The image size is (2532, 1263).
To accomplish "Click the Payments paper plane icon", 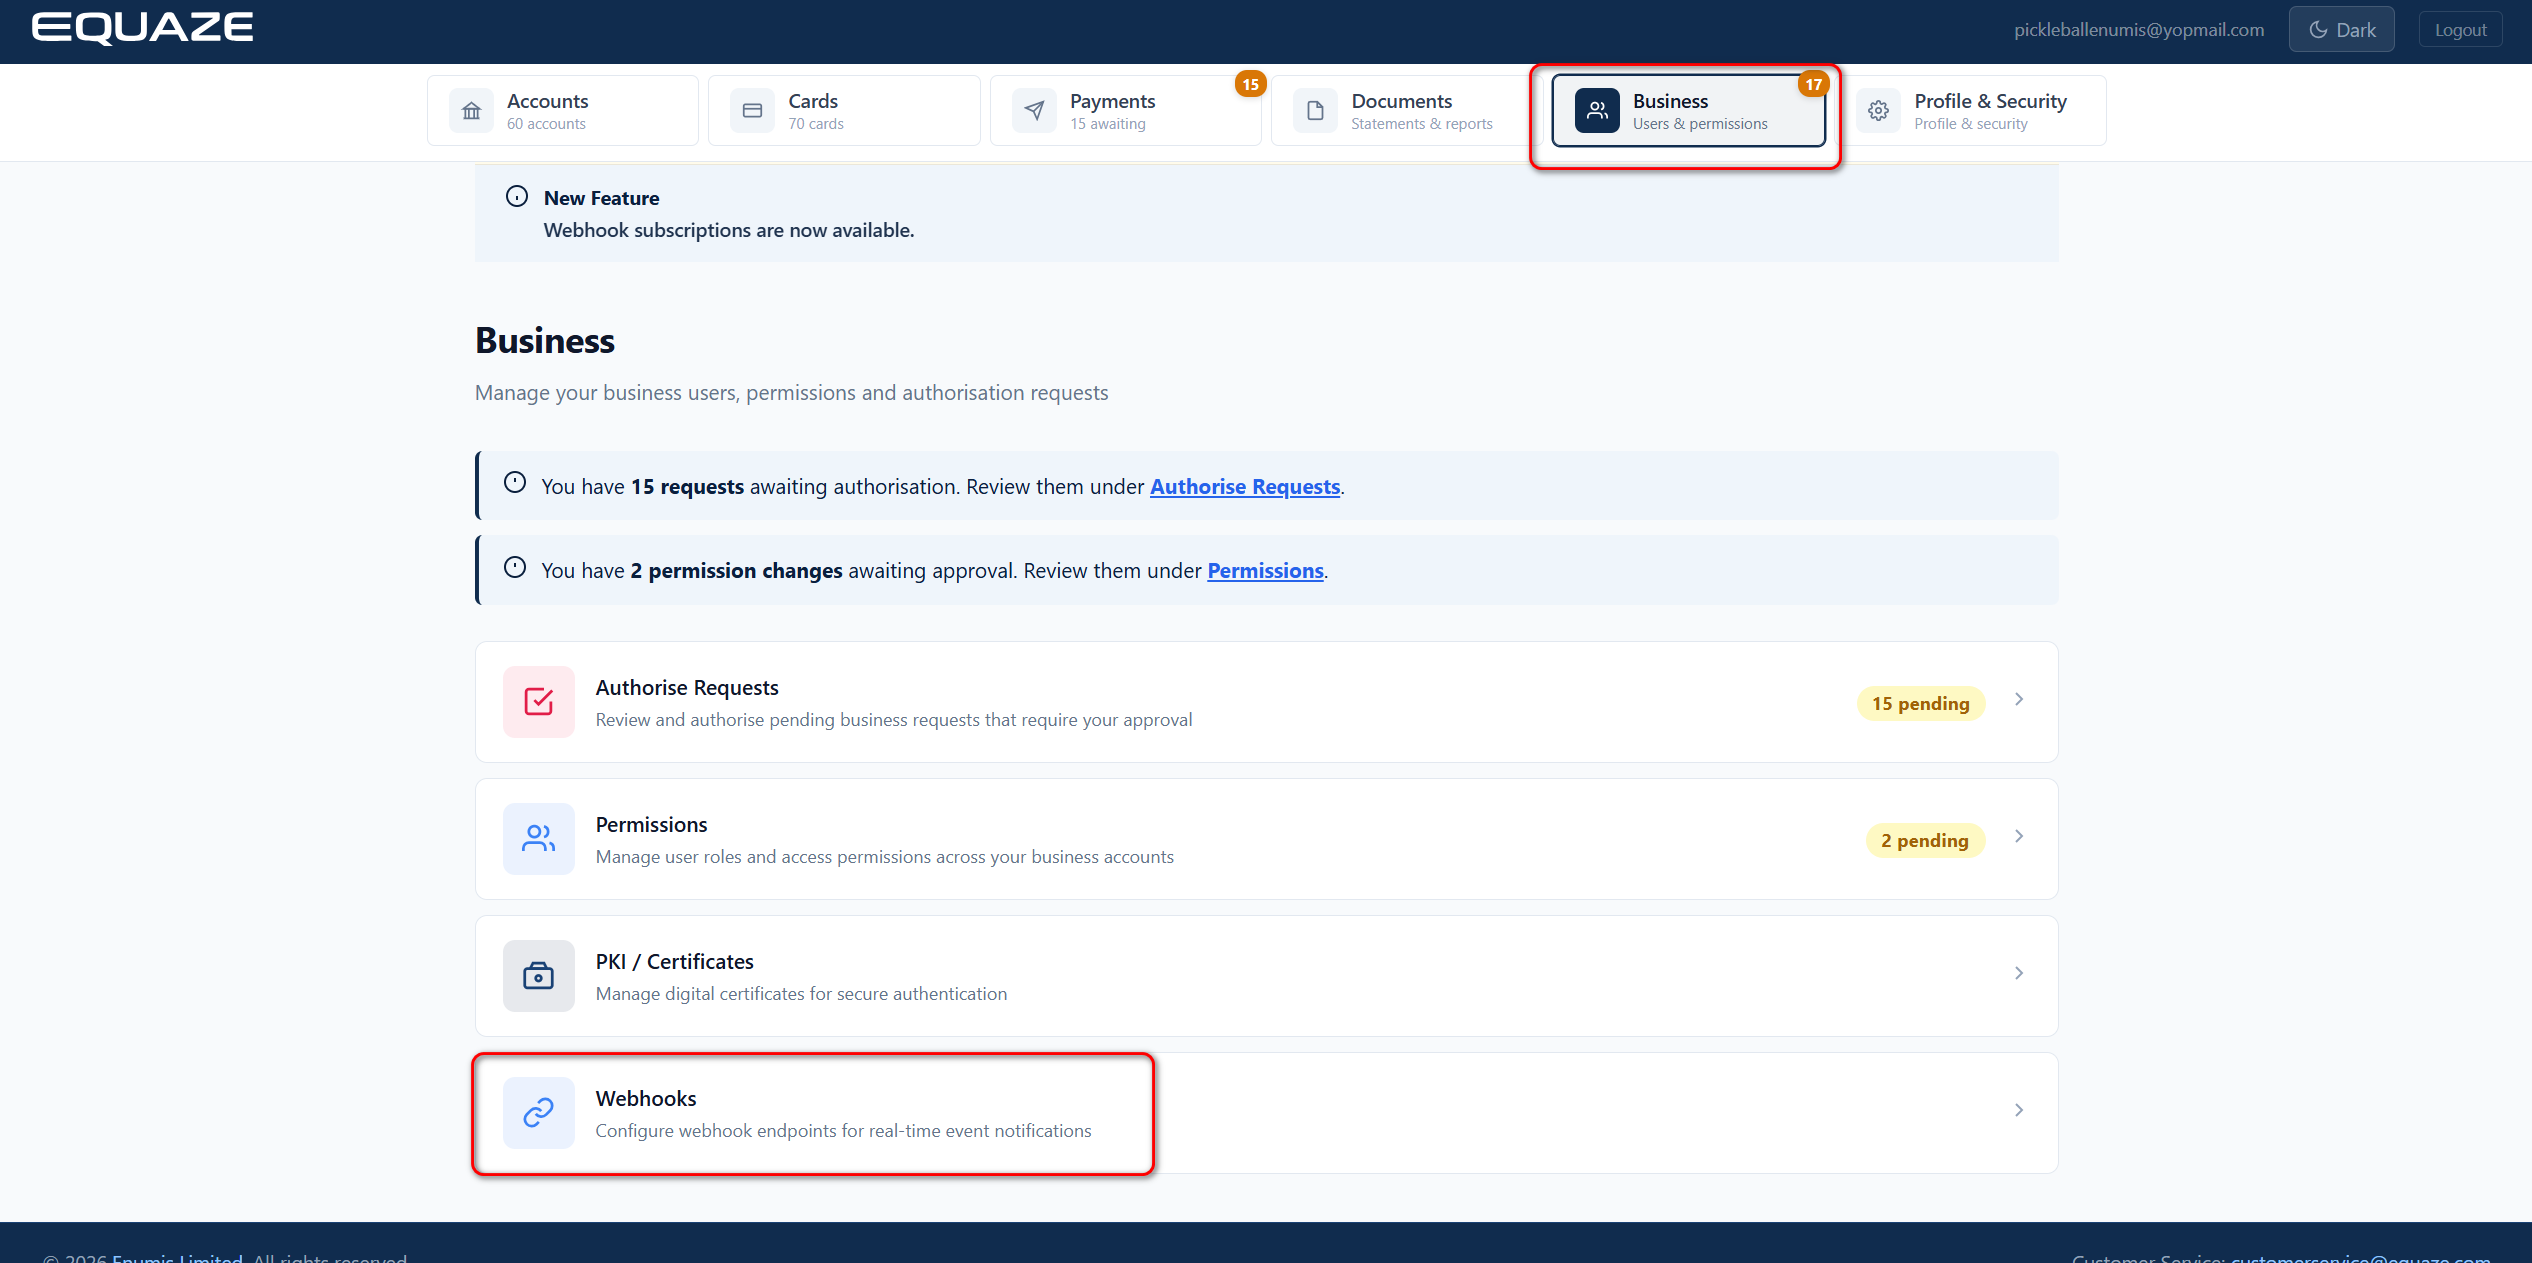I will coord(1034,111).
